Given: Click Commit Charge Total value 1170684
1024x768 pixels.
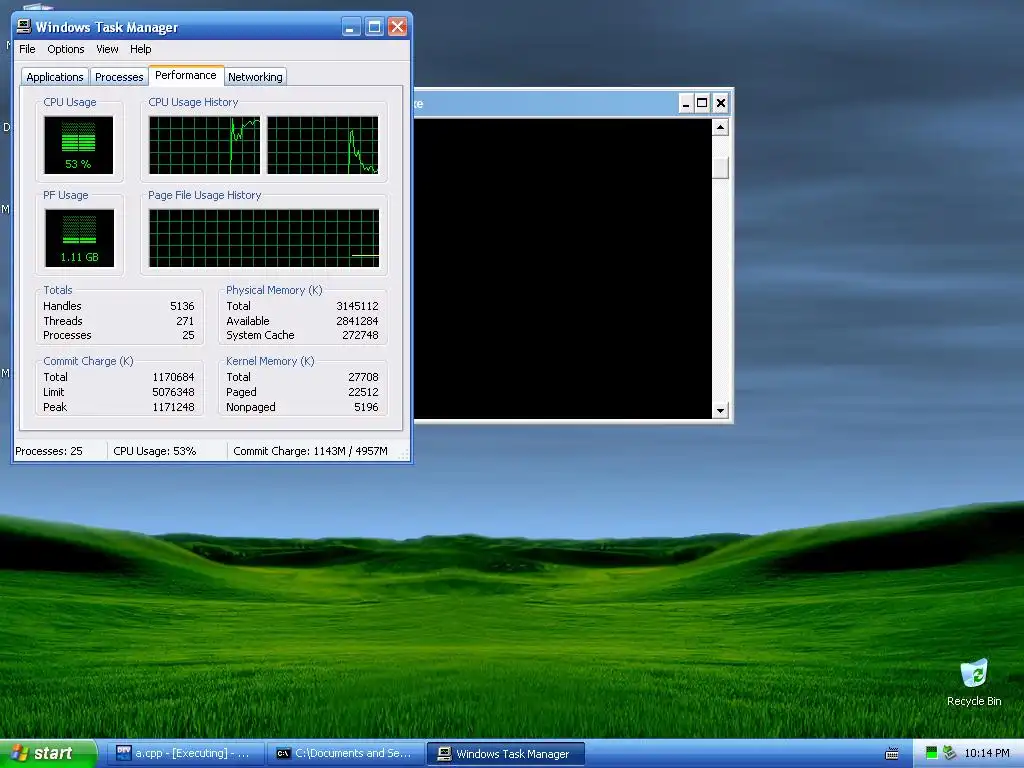Looking at the screenshot, I should pos(173,377).
